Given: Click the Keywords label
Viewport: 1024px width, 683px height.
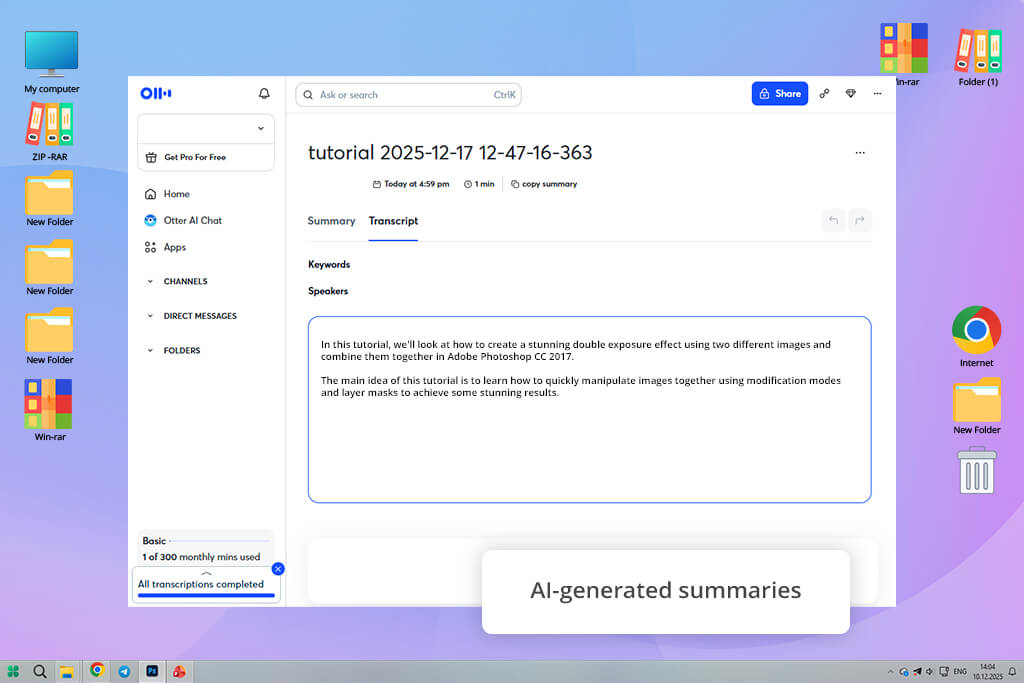Looking at the screenshot, I should pos(329,264).
